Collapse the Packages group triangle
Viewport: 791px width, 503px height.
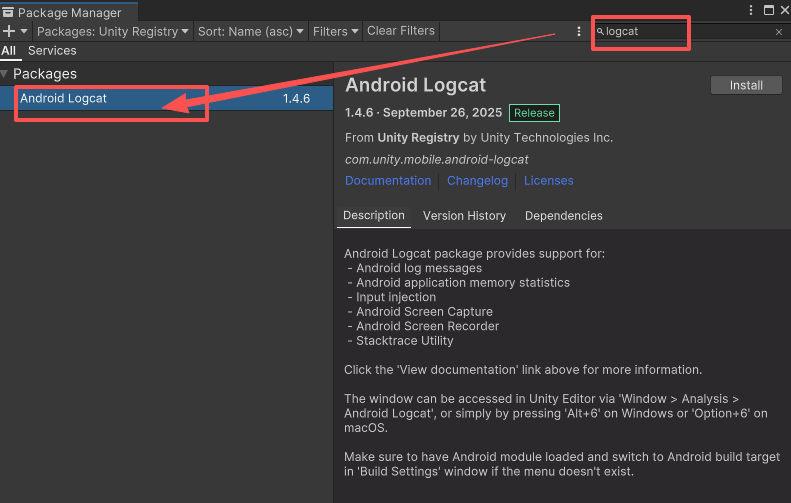[x=5, y=74]
